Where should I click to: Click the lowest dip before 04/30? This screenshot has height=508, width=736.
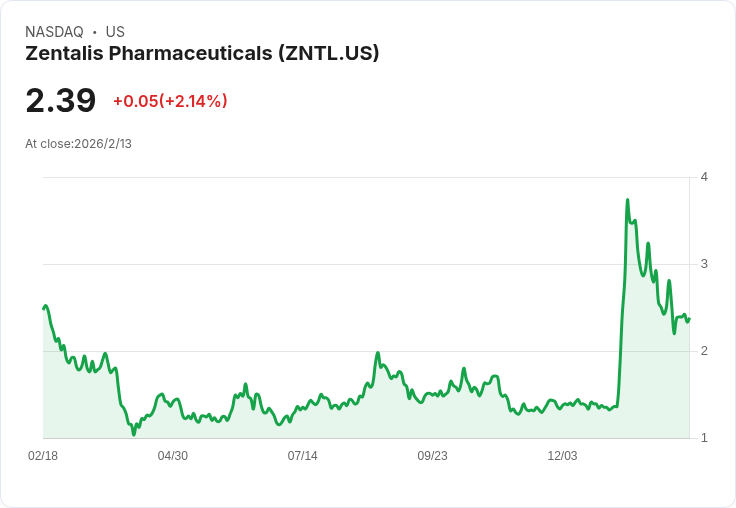(x=134, y=434)
